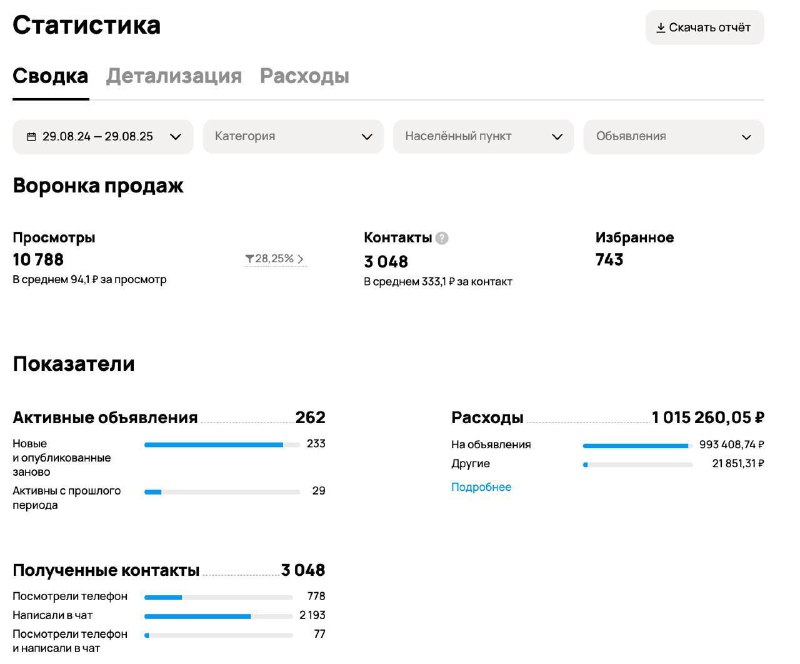Click the Статистика page title
The height and width of the screenshot is (664, 800).
click(x=87, y=25)
